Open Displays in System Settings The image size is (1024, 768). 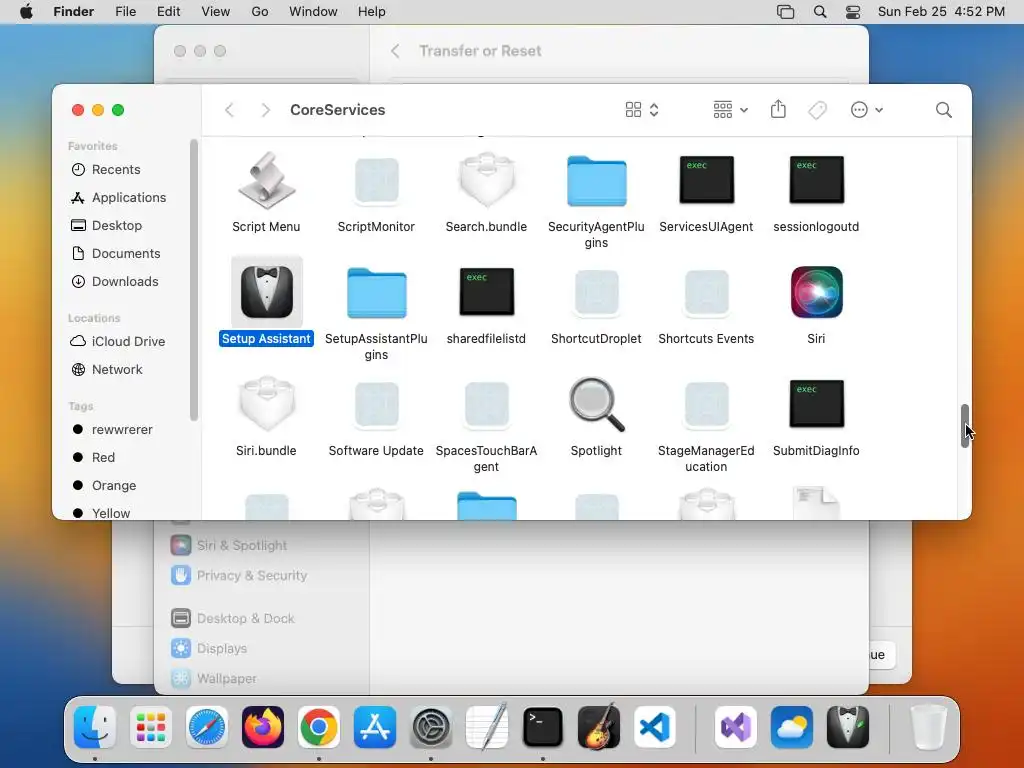[x=208, y=648]
